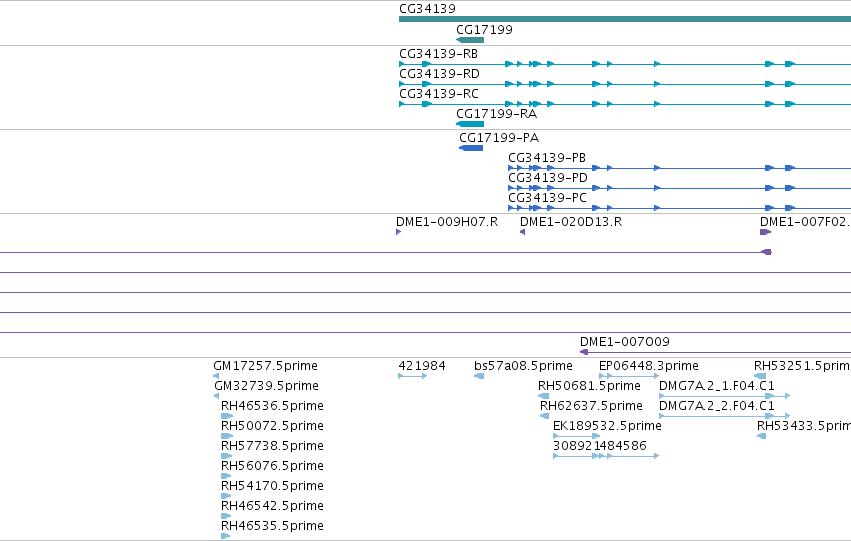Image resolution: width=851 pixels, height=541 pixels.
Task: Click the DMG7A.2_1.F04.C1 feature glyph
Action: (x=725, y=396)
